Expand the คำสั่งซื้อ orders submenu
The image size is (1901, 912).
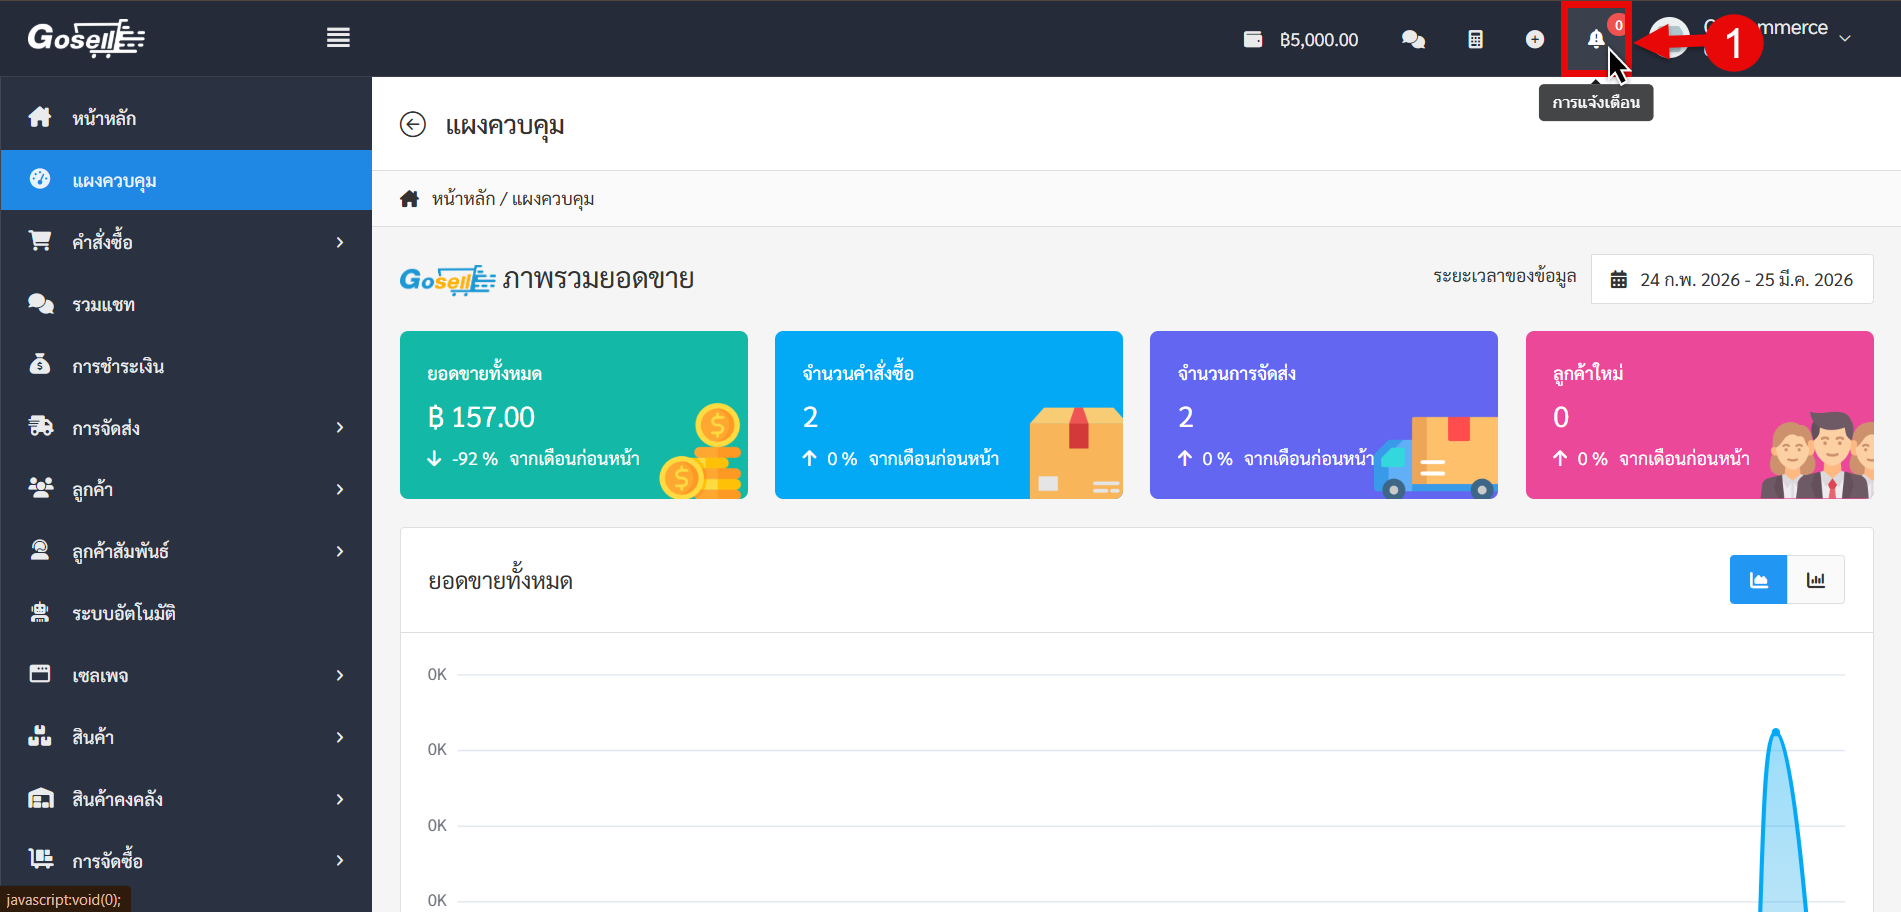[340, 242]
